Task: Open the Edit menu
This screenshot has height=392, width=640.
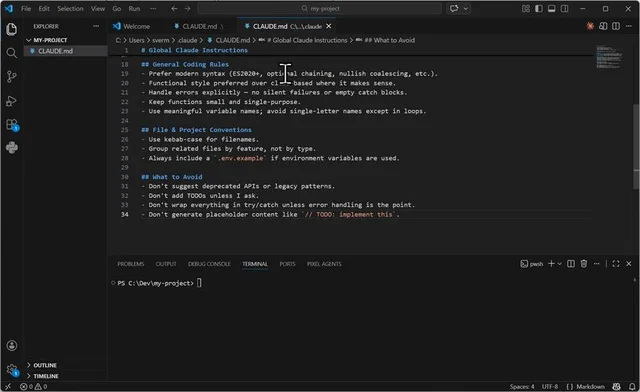Action: pyautogui.click(x=44, y=9)
